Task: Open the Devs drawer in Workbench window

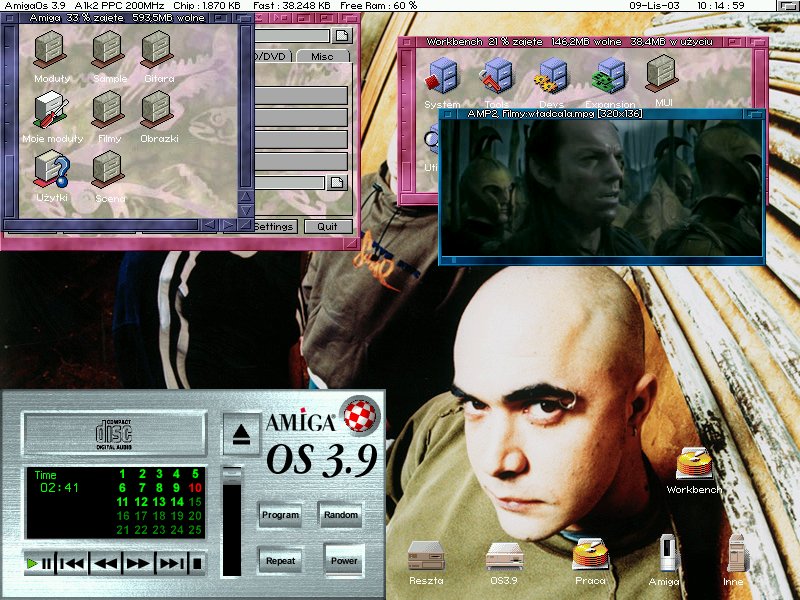Action: pyautogui.click(x=551, y=77)
